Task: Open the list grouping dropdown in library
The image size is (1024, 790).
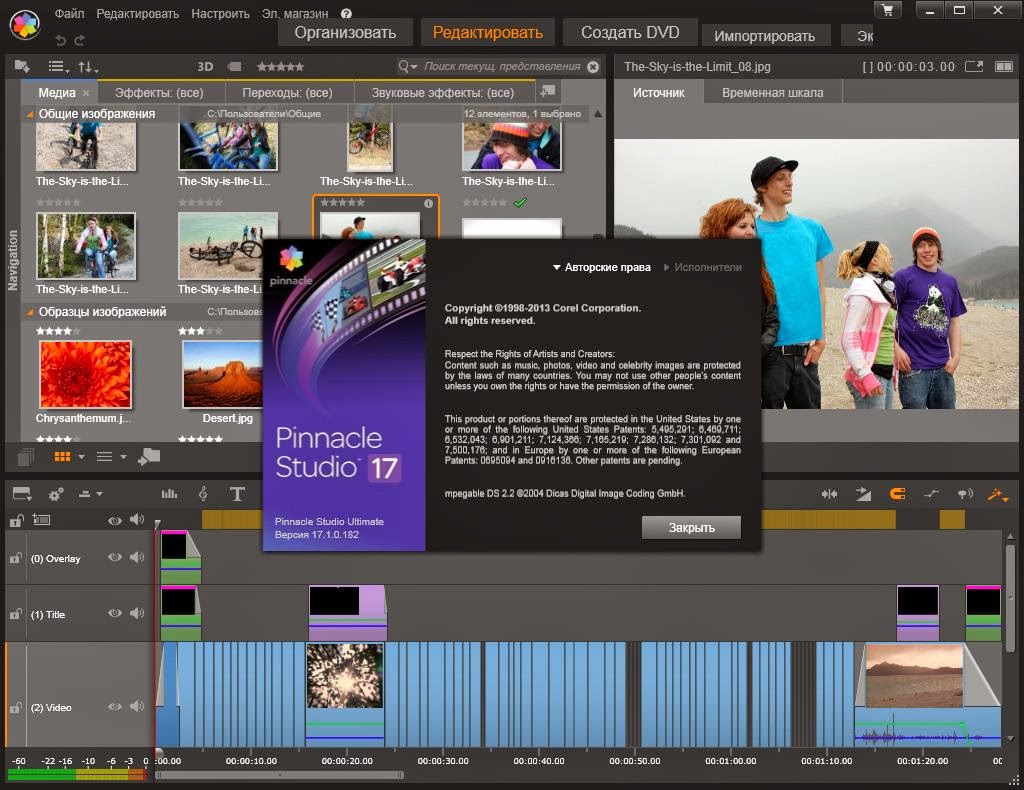Action: [59, 67]
